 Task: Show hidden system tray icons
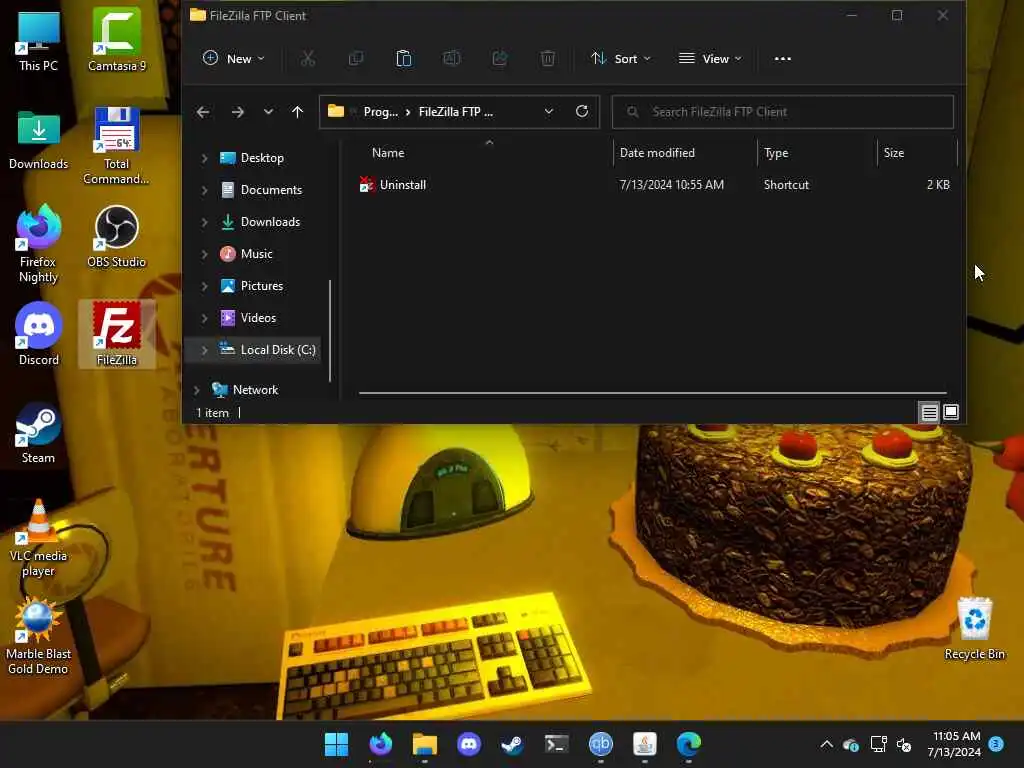pos(826,744)
